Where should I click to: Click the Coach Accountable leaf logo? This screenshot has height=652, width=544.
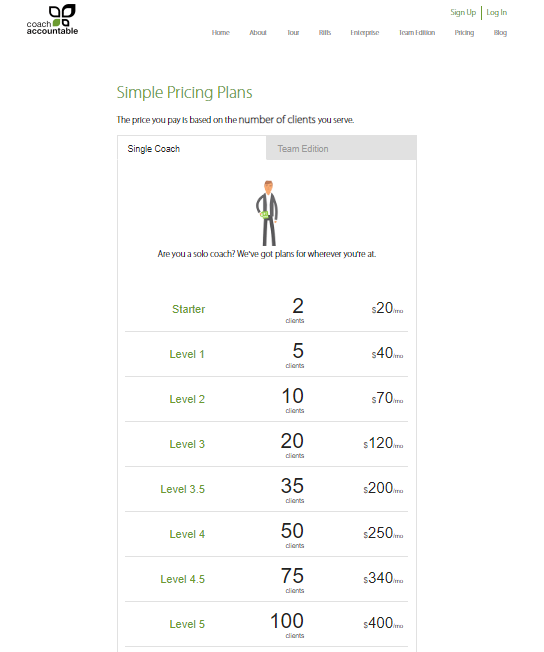pos(52,20)
